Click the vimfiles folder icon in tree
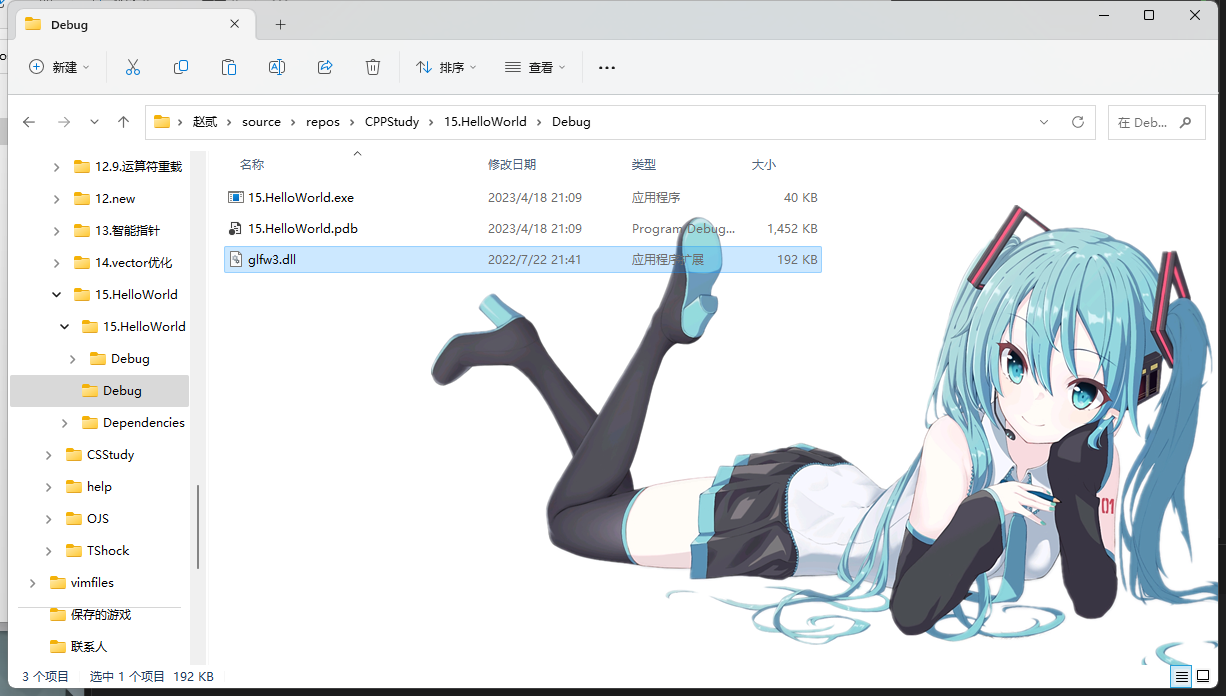 pyautogui.click(x=58, y=583)
